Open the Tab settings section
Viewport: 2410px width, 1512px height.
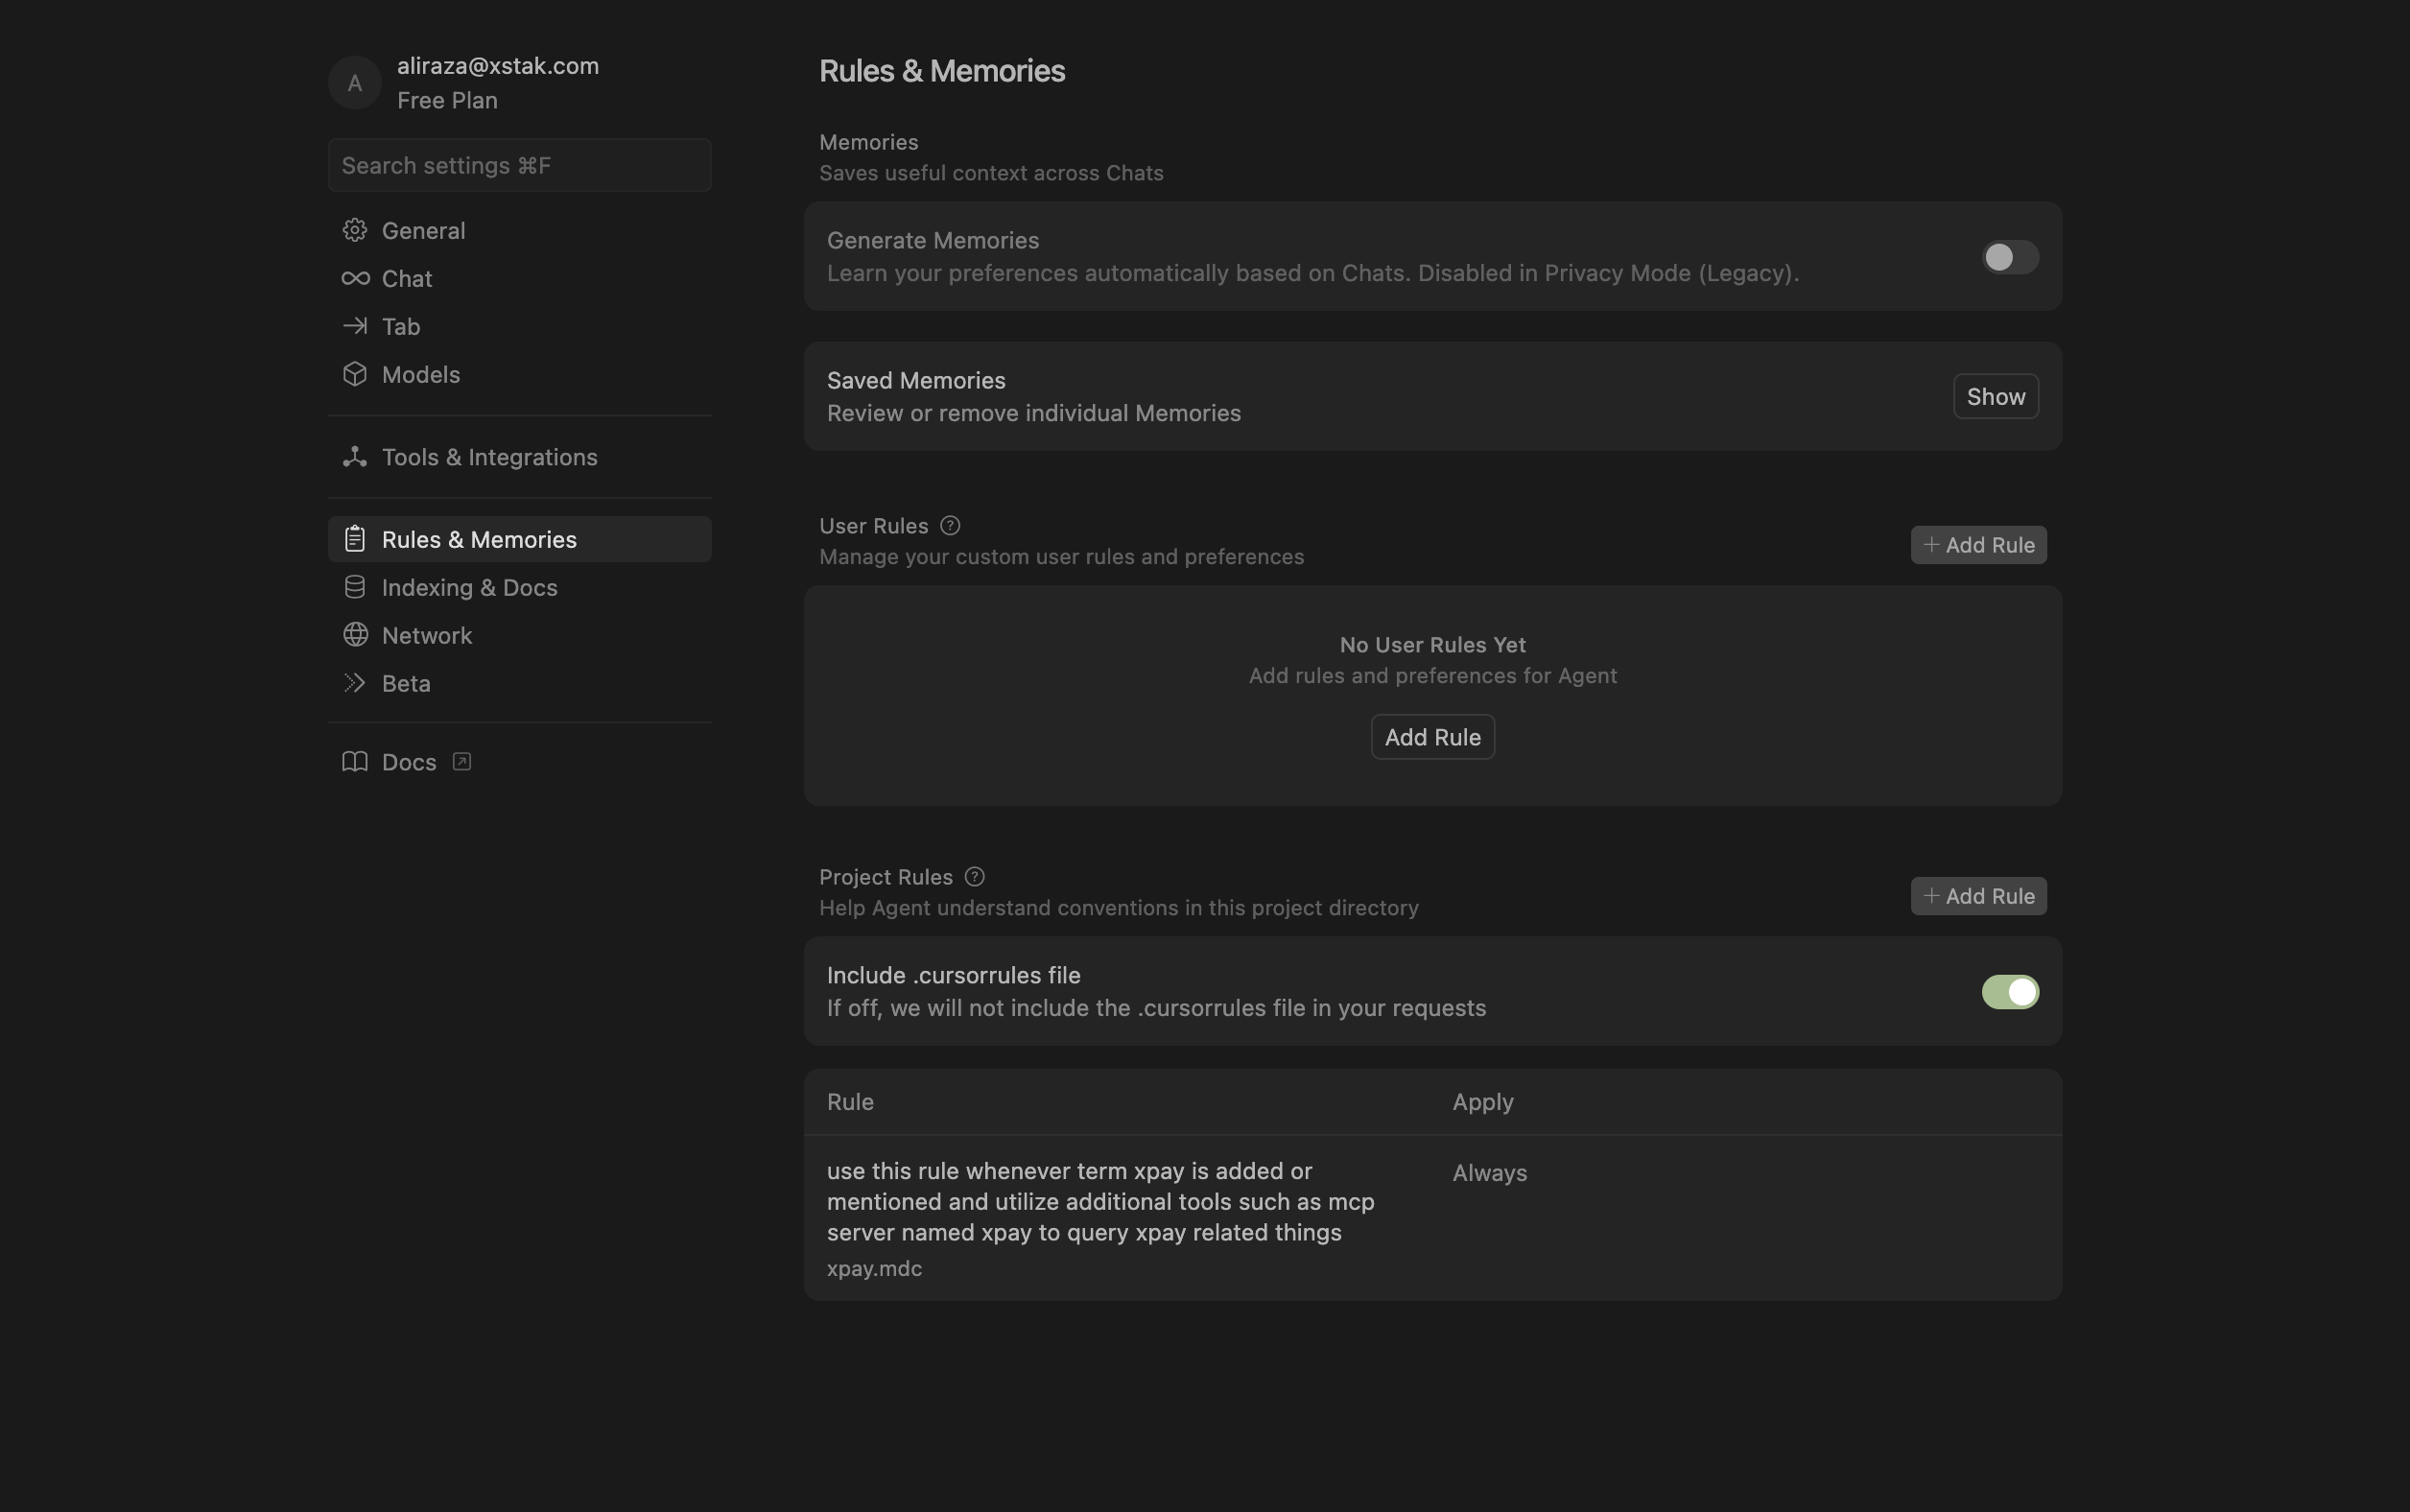520,326
